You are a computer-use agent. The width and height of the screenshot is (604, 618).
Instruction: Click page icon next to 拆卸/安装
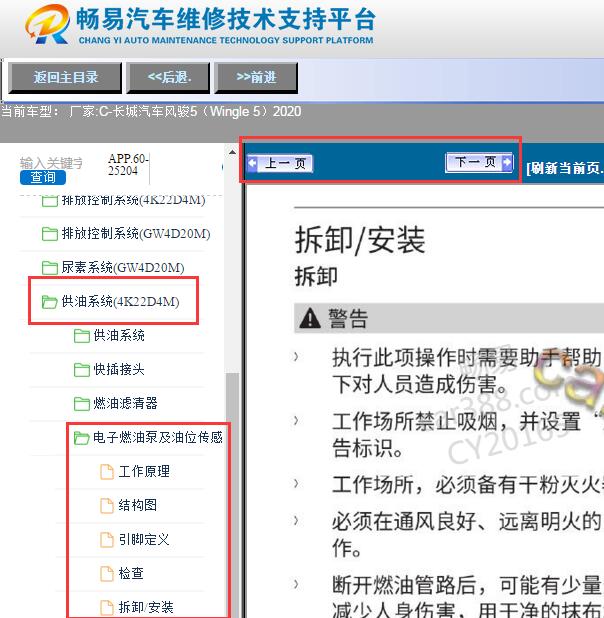point(107,607)
